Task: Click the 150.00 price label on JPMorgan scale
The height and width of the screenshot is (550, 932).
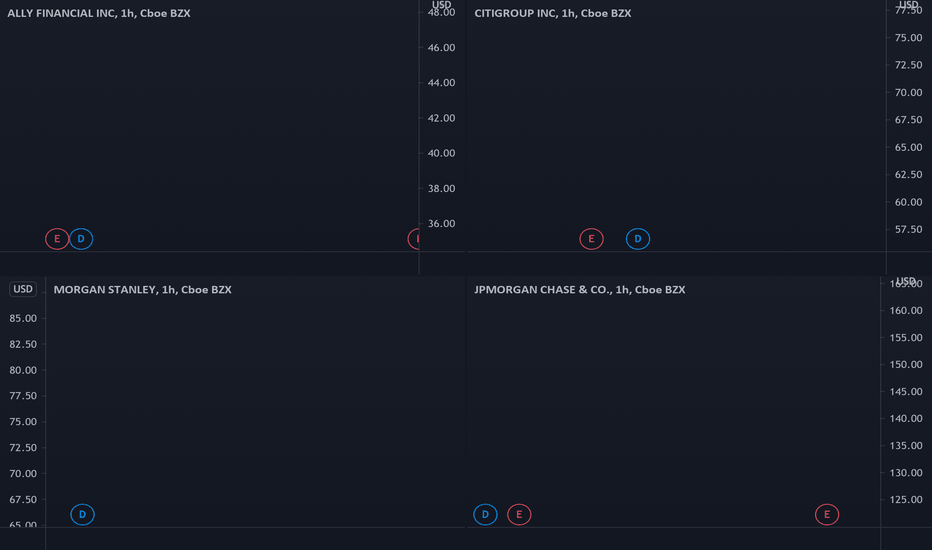Action: [x=906, y=364]
